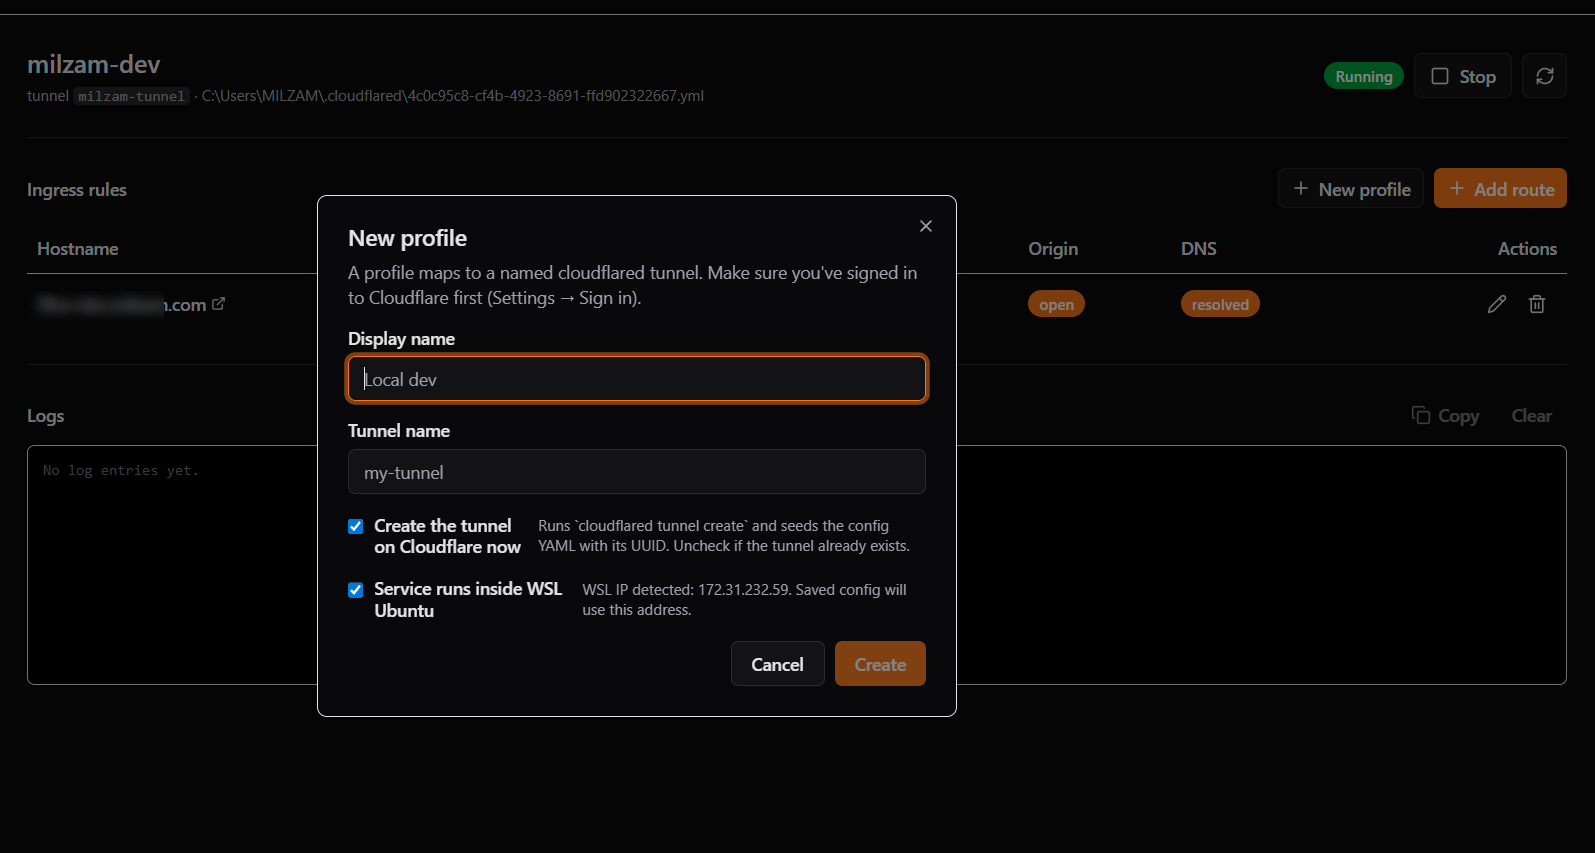
Task: Close the New profile dialog
Action: click(926, 226)
